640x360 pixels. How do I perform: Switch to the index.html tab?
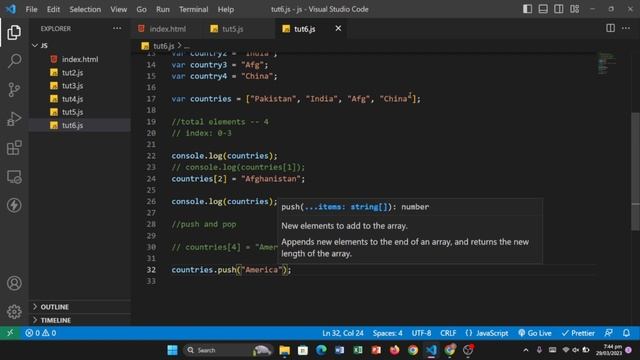click(x=167, y=29)
